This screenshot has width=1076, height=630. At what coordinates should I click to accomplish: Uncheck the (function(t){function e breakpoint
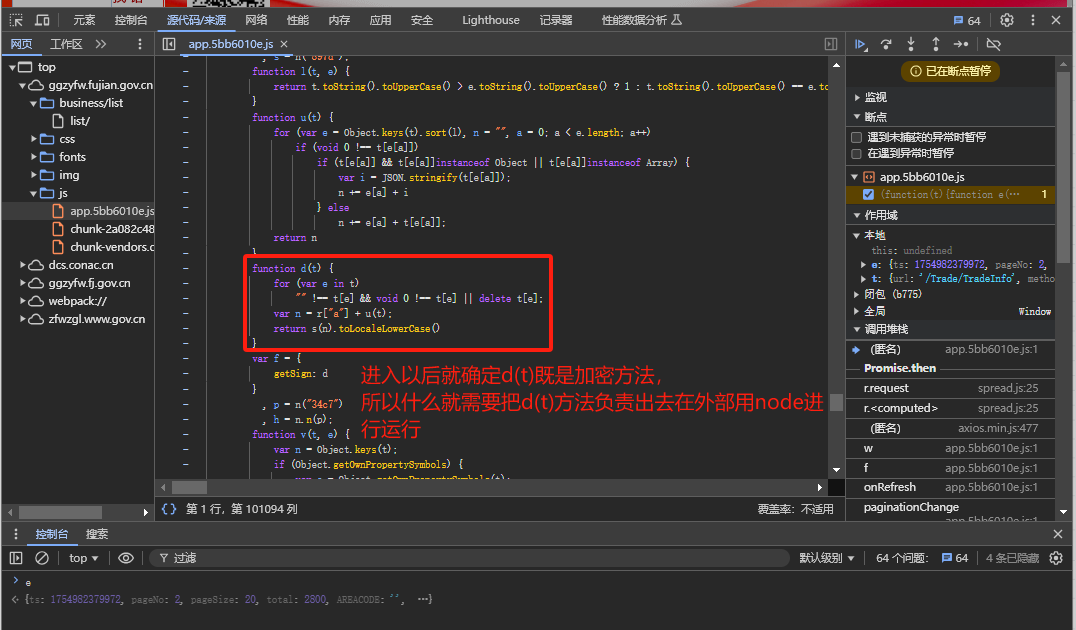click(868, 194)
